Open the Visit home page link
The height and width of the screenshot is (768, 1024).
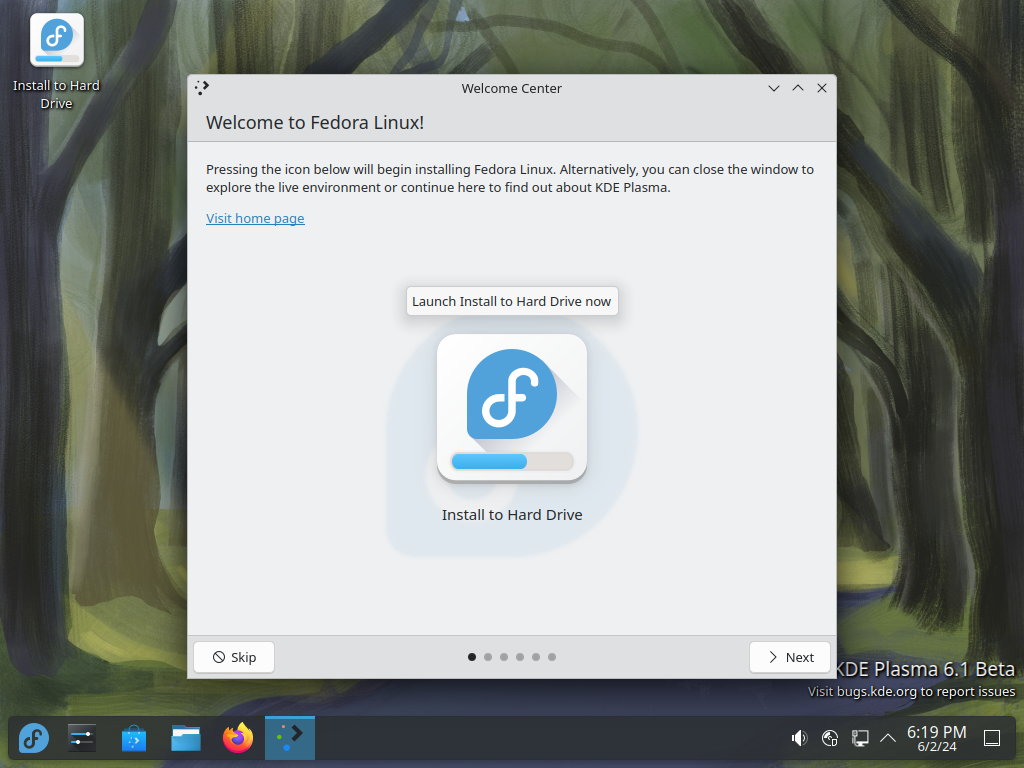(x=255, y=218)
